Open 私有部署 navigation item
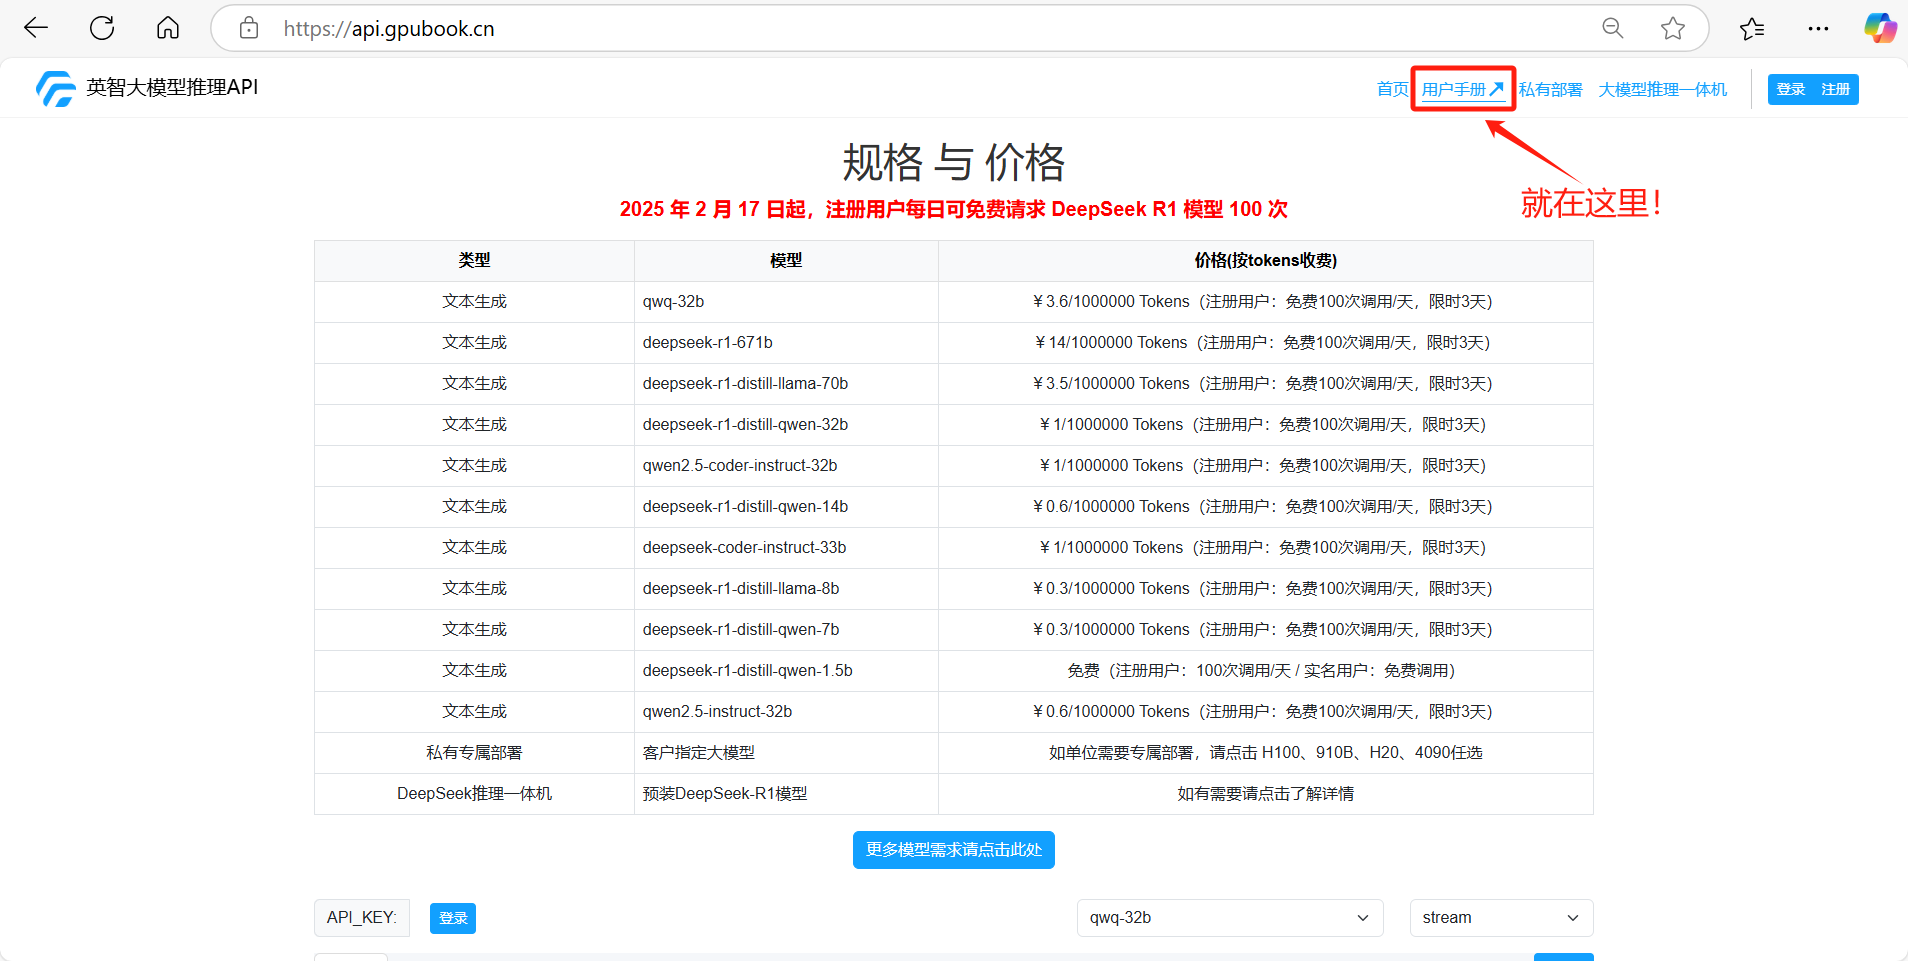 [1551, 90]
